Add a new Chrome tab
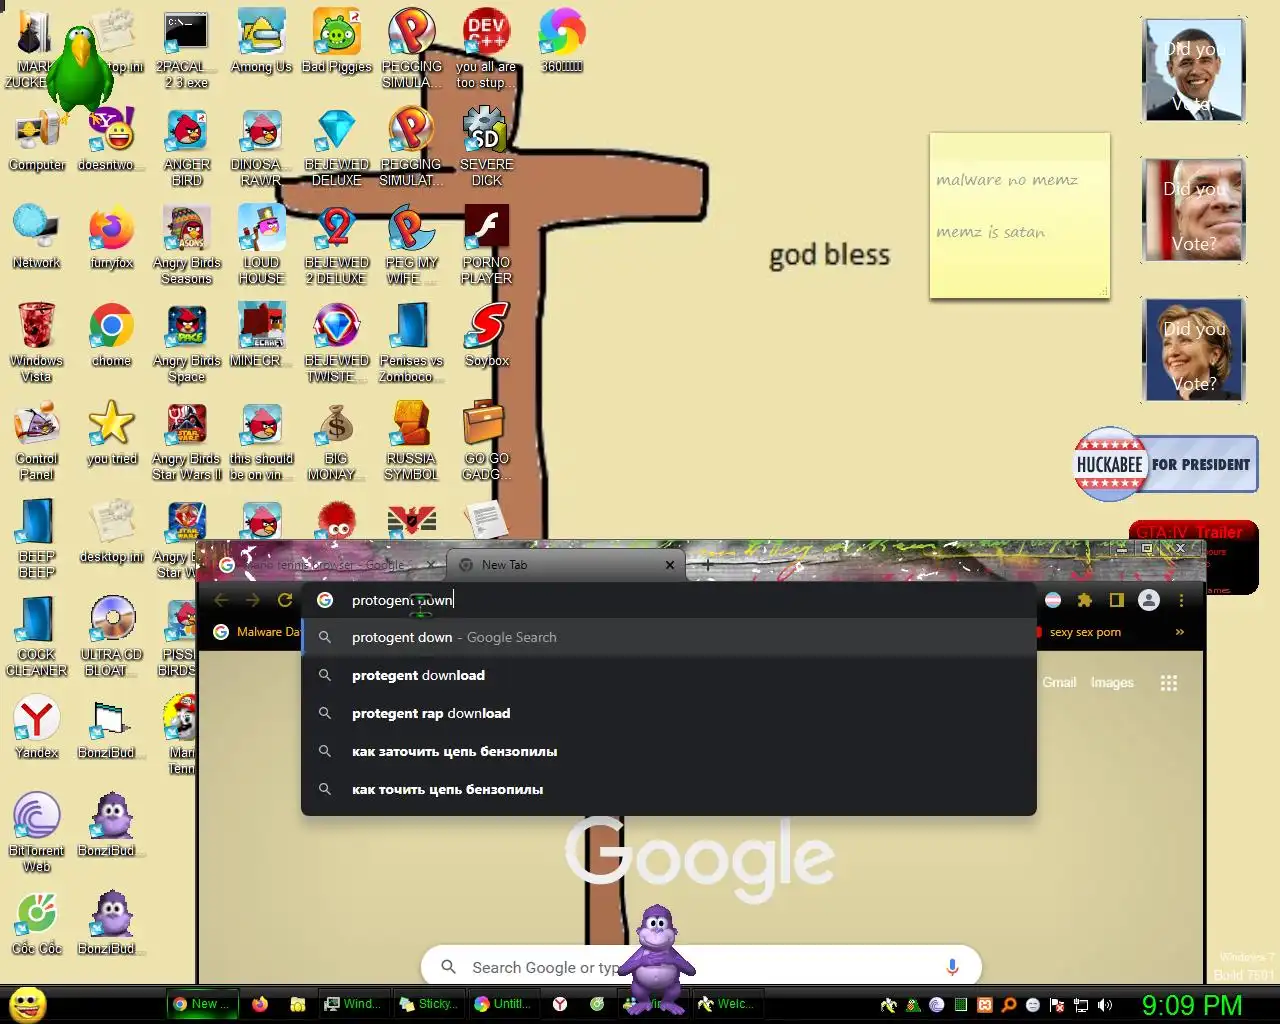Image resolution: width=1280 pixels, height=1024 pixels. click(x=708, y=565)
